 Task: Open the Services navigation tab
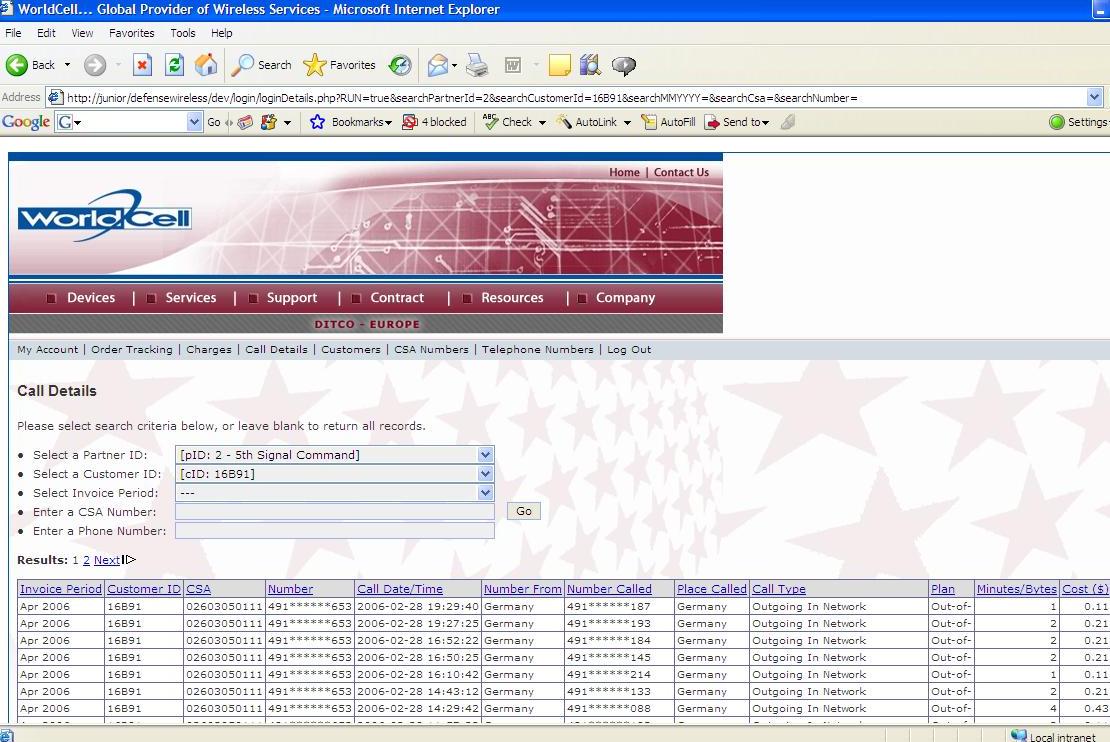190,297
